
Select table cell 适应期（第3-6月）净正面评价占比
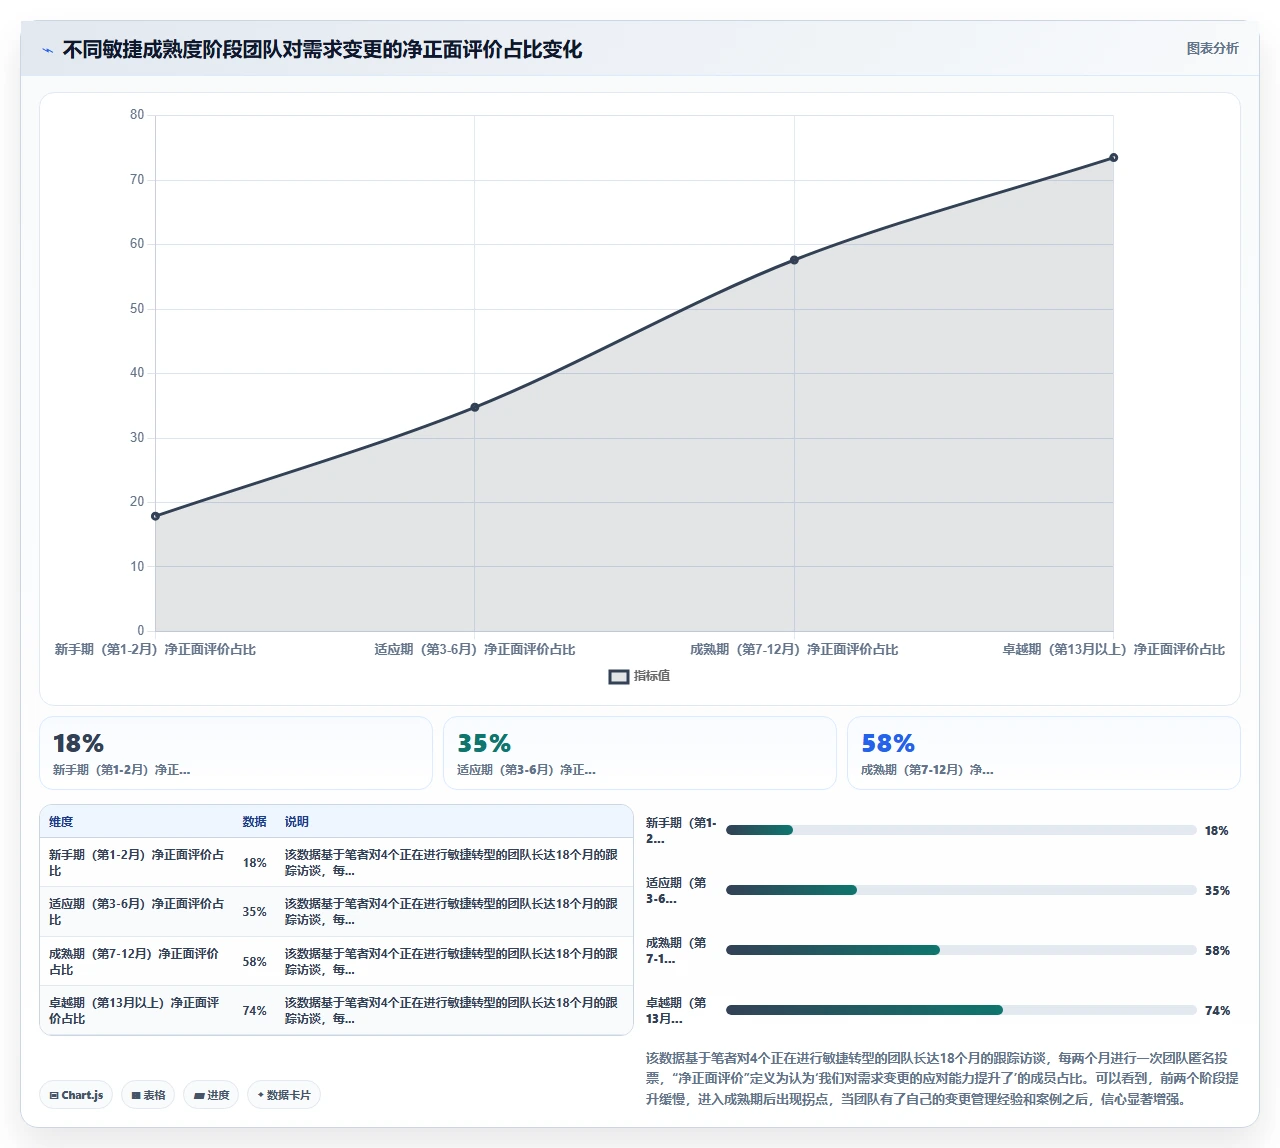137,912
